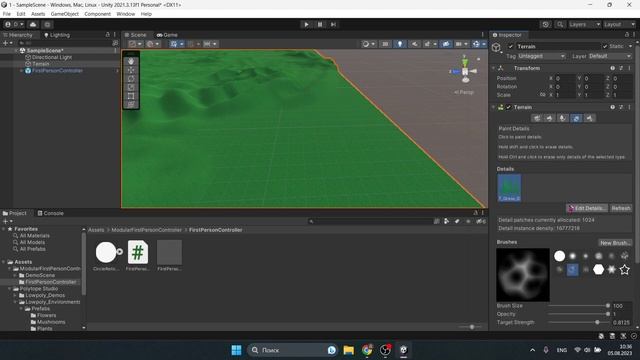Open the Static options dropdown arrow
Image resolution: width=640 pixels, height=360 pixels.
[x=630, y=46]
